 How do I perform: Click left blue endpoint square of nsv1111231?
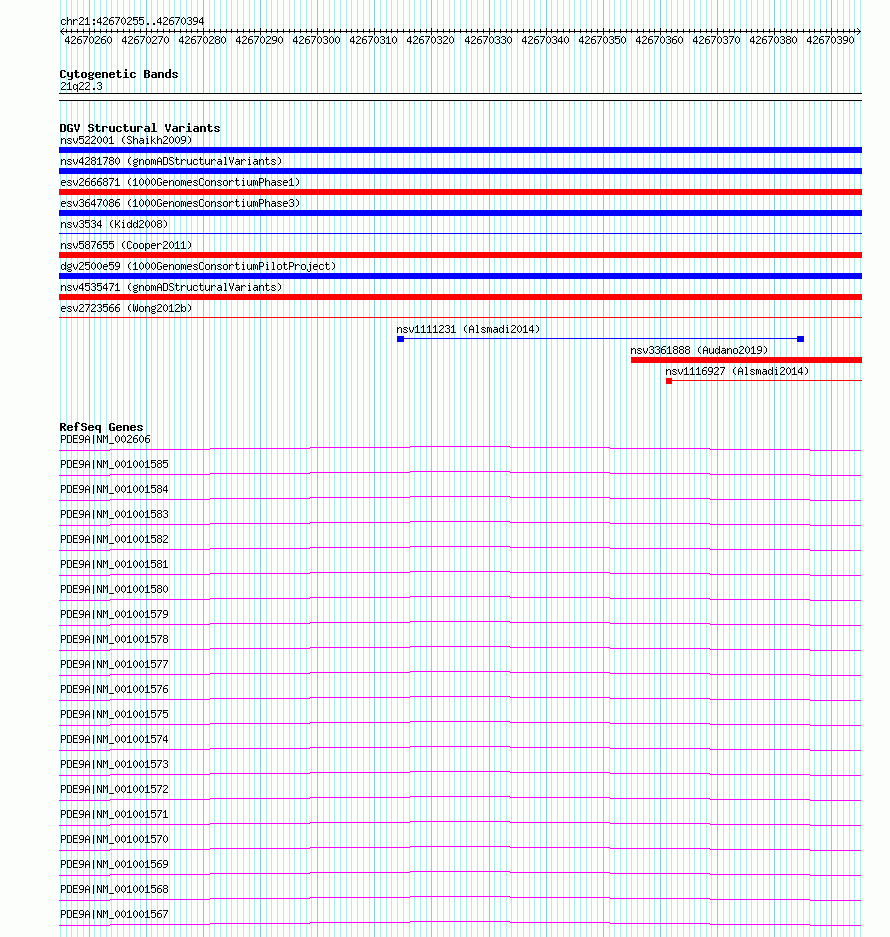400,339
